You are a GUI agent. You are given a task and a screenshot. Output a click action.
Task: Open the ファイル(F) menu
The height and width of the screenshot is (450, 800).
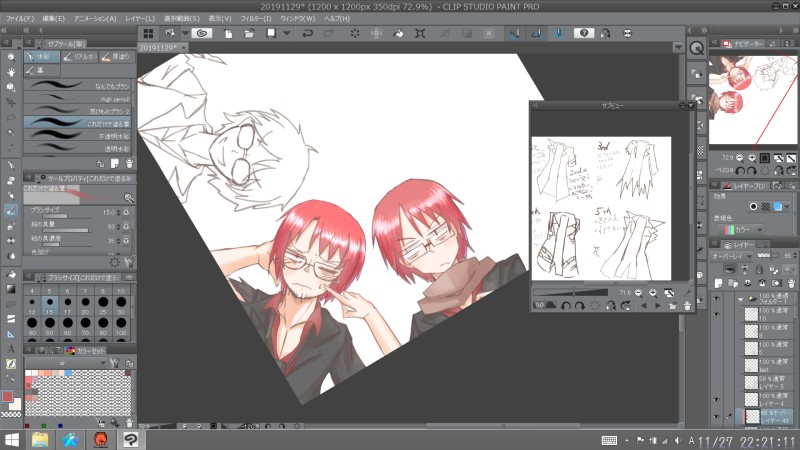(x=20, y=18)
